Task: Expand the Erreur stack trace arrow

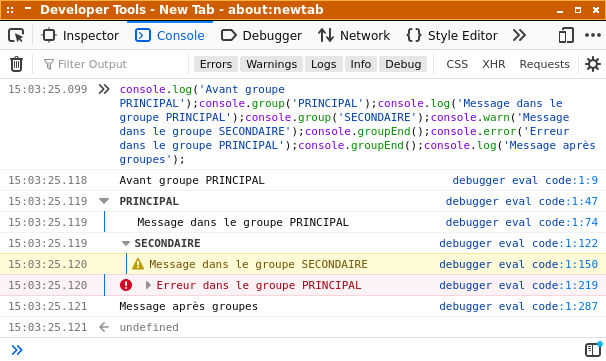Action: [148, 285]
